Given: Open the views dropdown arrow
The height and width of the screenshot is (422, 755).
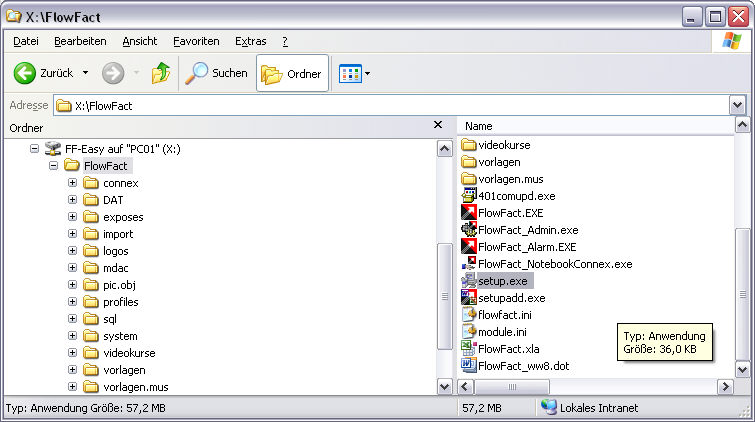Looking at the screenshot, I should (367, 74).
